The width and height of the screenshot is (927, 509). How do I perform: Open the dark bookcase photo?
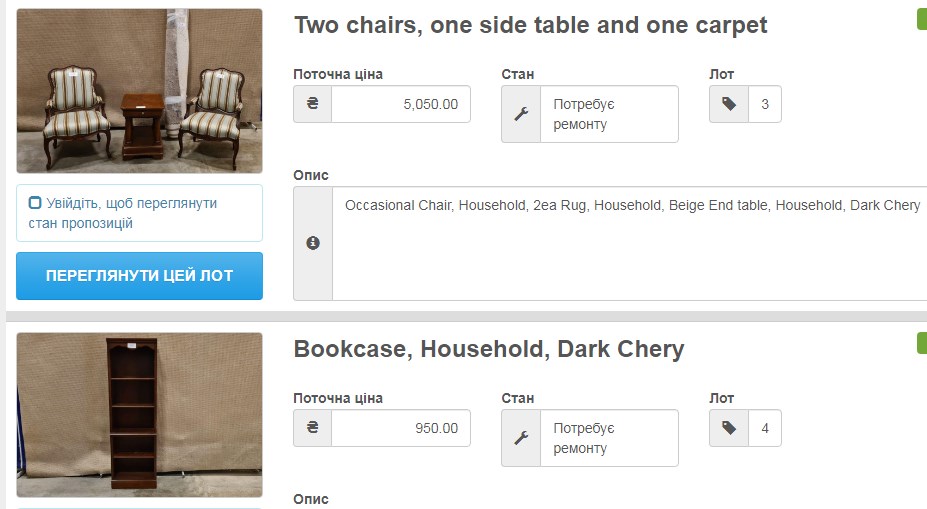click(139, 414)
